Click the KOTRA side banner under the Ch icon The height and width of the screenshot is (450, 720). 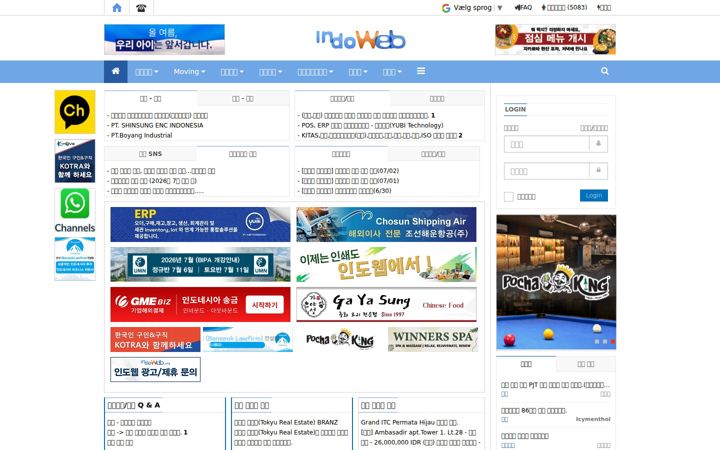(75, 161)
